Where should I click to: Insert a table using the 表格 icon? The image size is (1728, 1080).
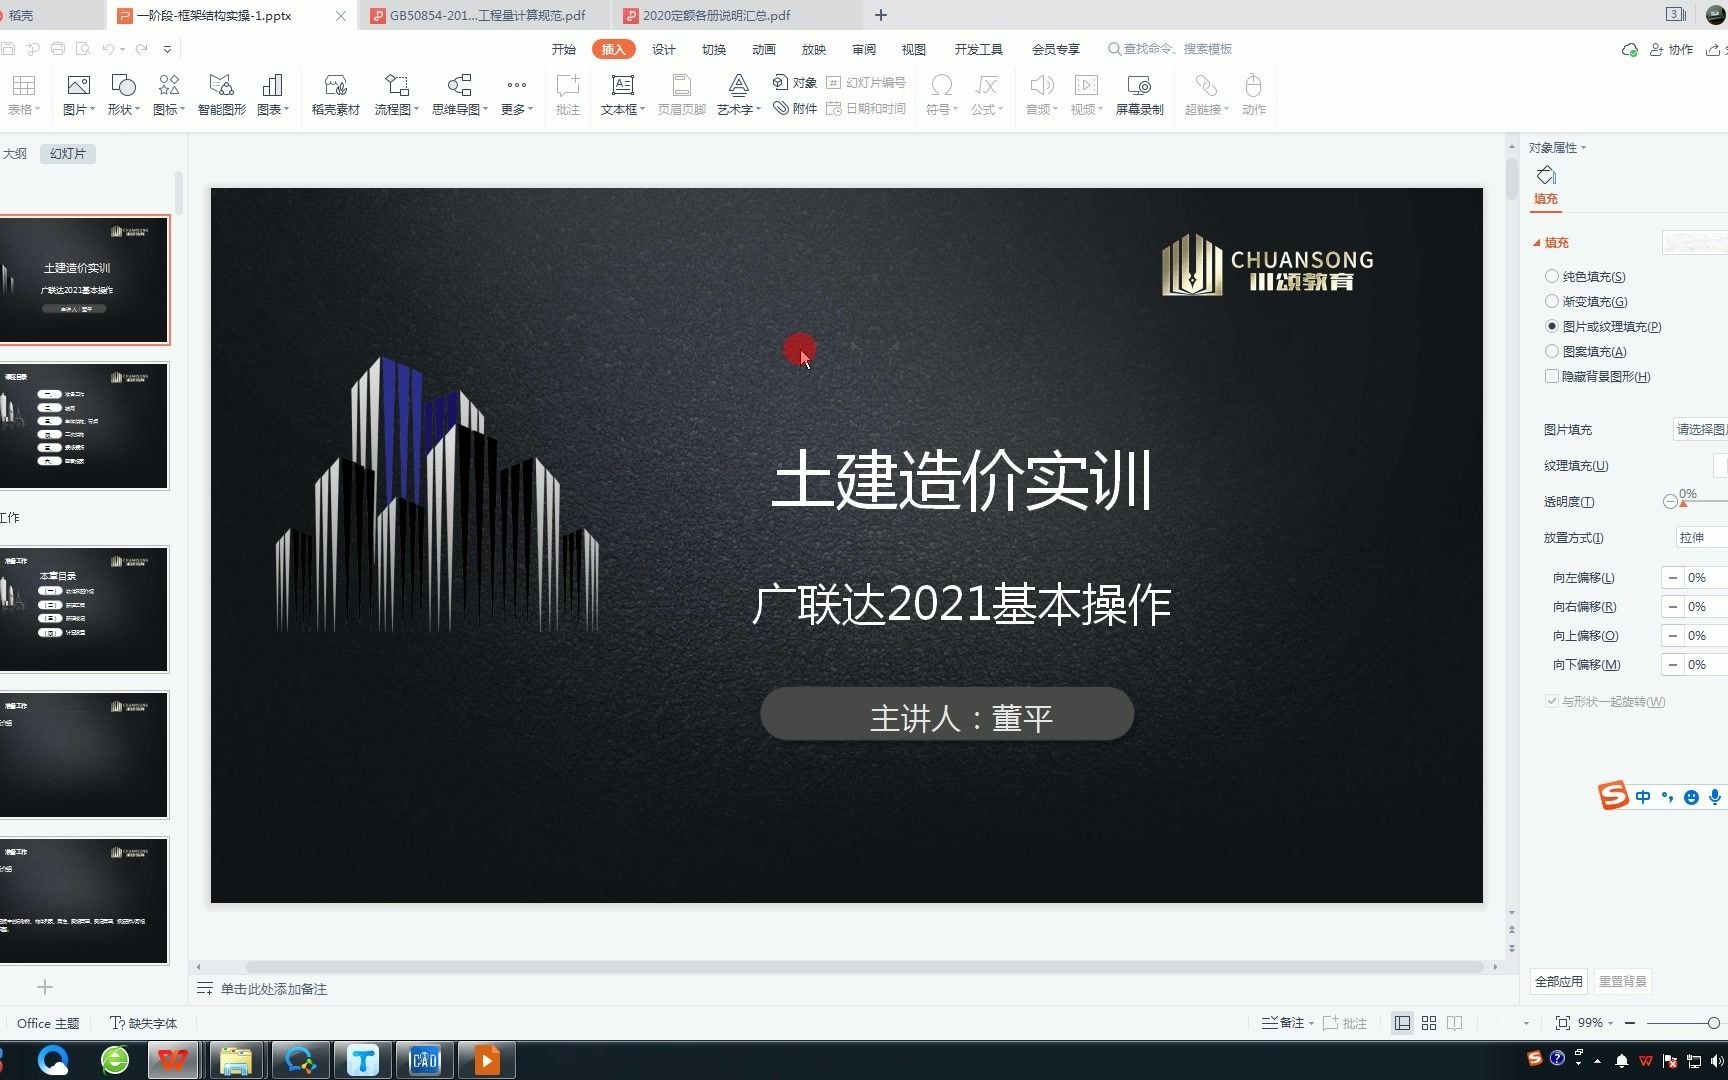tap(23, 95)
